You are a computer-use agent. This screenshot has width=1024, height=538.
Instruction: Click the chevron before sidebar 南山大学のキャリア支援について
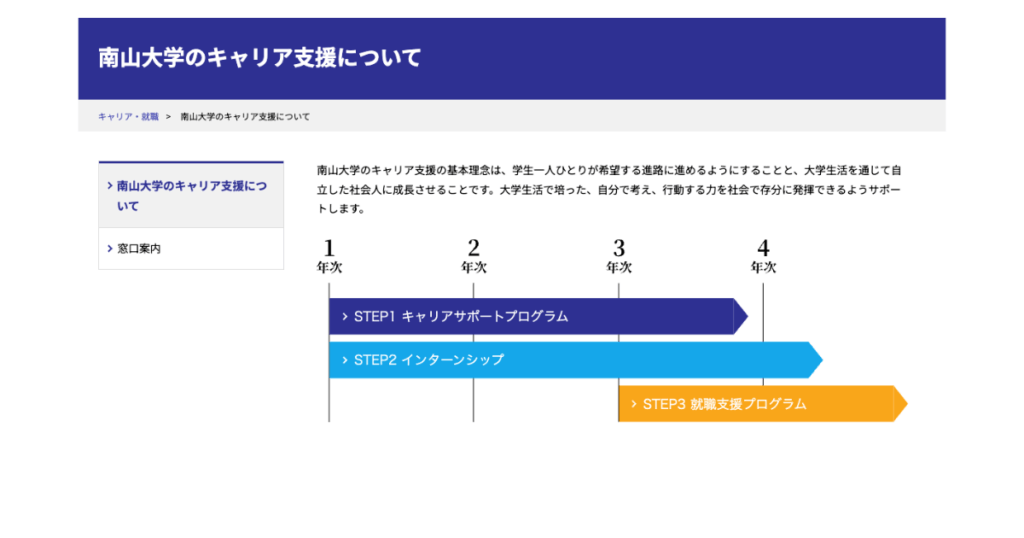[x=109, y=186]
